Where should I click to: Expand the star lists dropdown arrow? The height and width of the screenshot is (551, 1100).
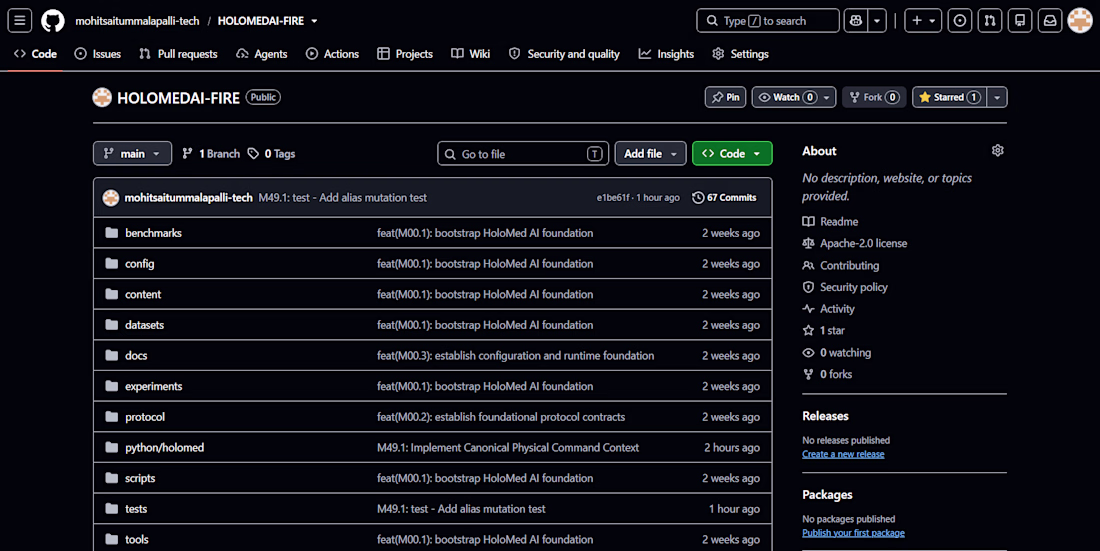point(997,97)
